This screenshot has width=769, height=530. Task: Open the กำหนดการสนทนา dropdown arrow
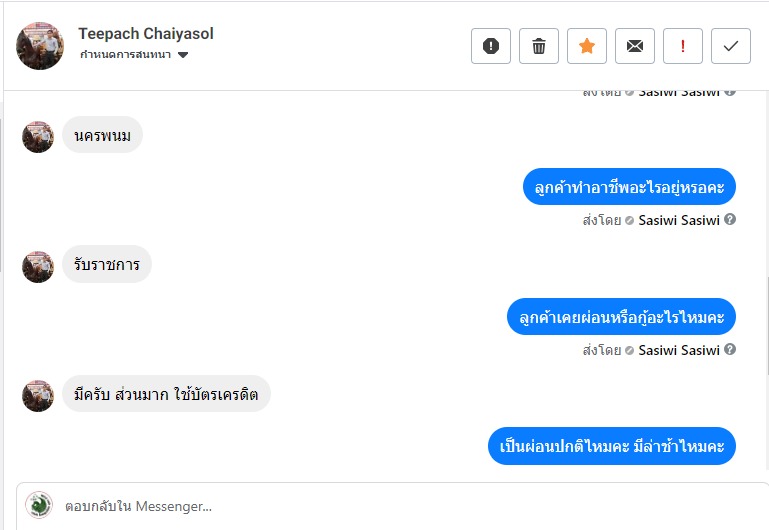183,55
